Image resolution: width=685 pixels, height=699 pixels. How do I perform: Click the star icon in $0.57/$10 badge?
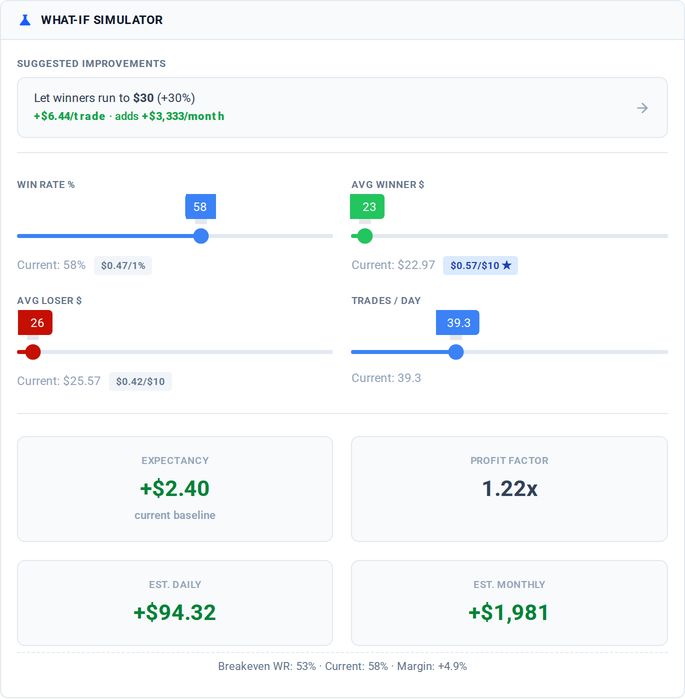click(x=507, y=265)
